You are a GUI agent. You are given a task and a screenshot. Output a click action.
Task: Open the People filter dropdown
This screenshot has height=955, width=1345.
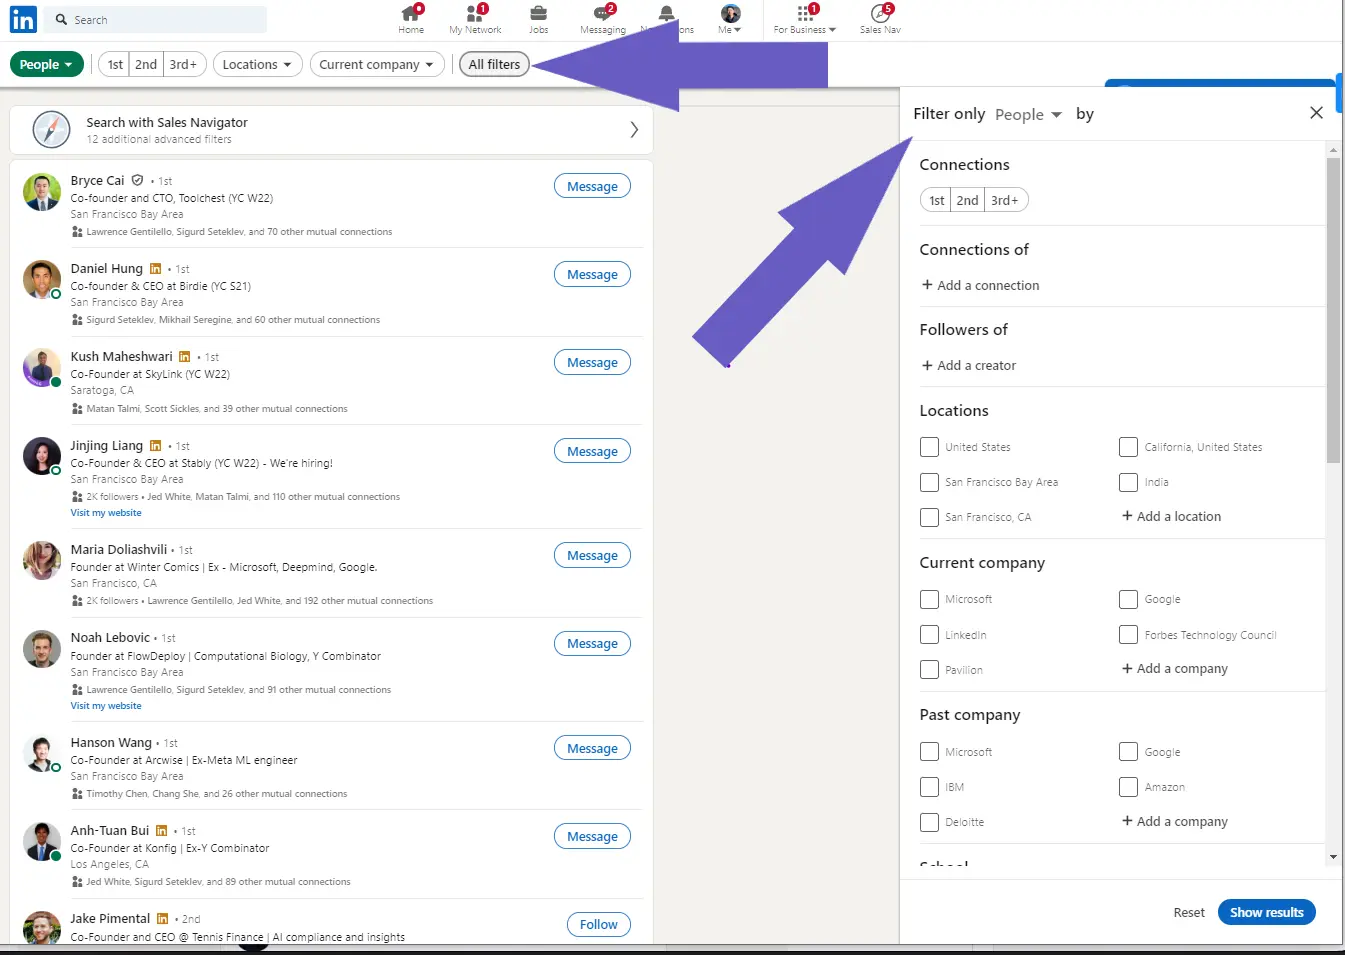pyautogui.click(x=46, y=64)
